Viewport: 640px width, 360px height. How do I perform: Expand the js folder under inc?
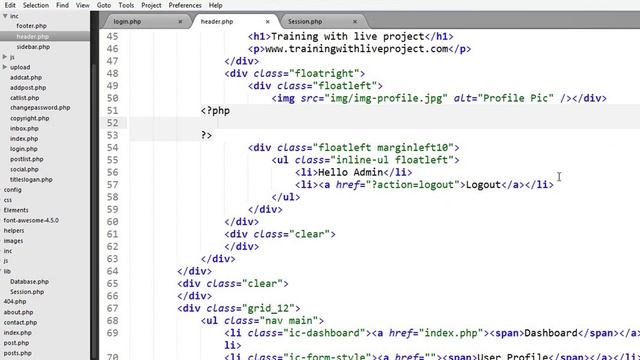click(x=5, y=57)
